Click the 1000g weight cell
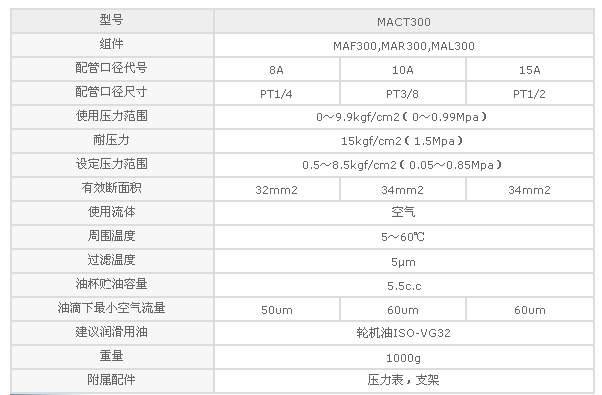 pos(404,357)
